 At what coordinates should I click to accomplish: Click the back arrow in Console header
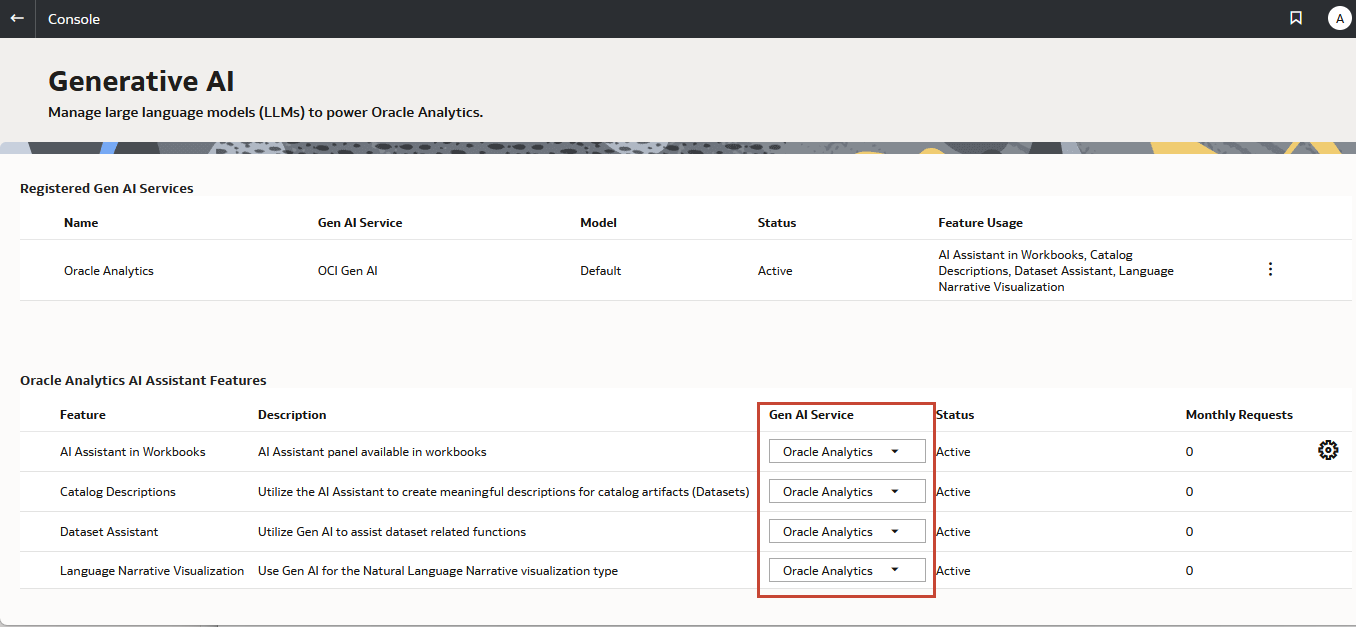(17, 18)
